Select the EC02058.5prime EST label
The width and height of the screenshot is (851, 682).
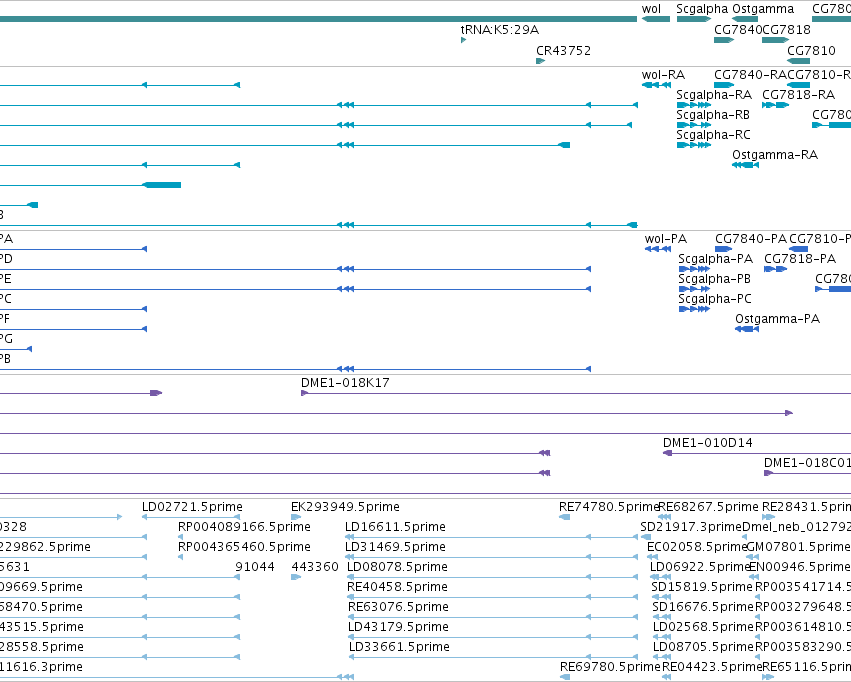click(697, 547)
